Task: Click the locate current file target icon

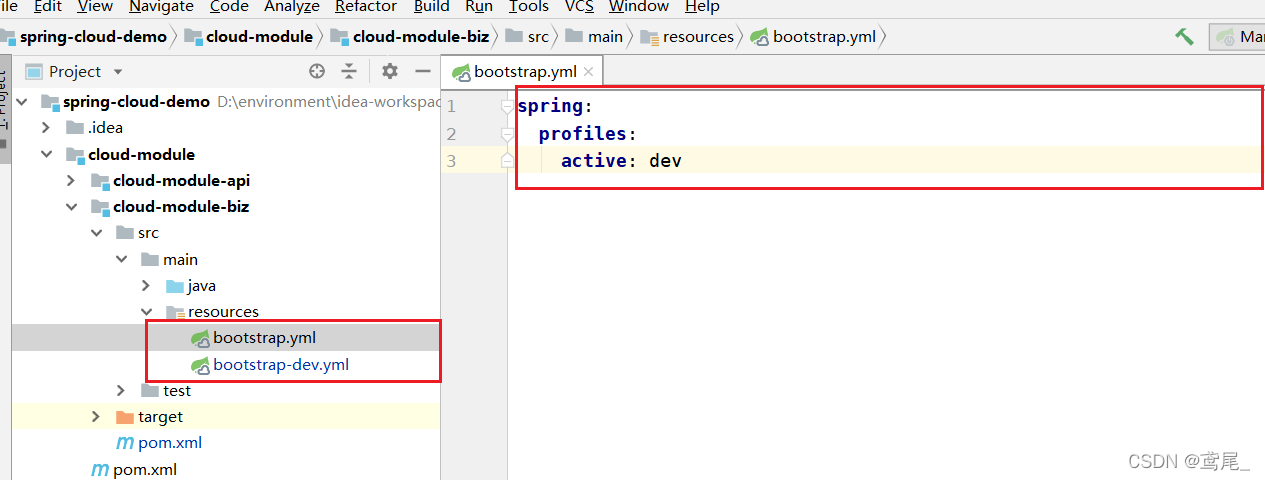Action: tap(317, 71)
